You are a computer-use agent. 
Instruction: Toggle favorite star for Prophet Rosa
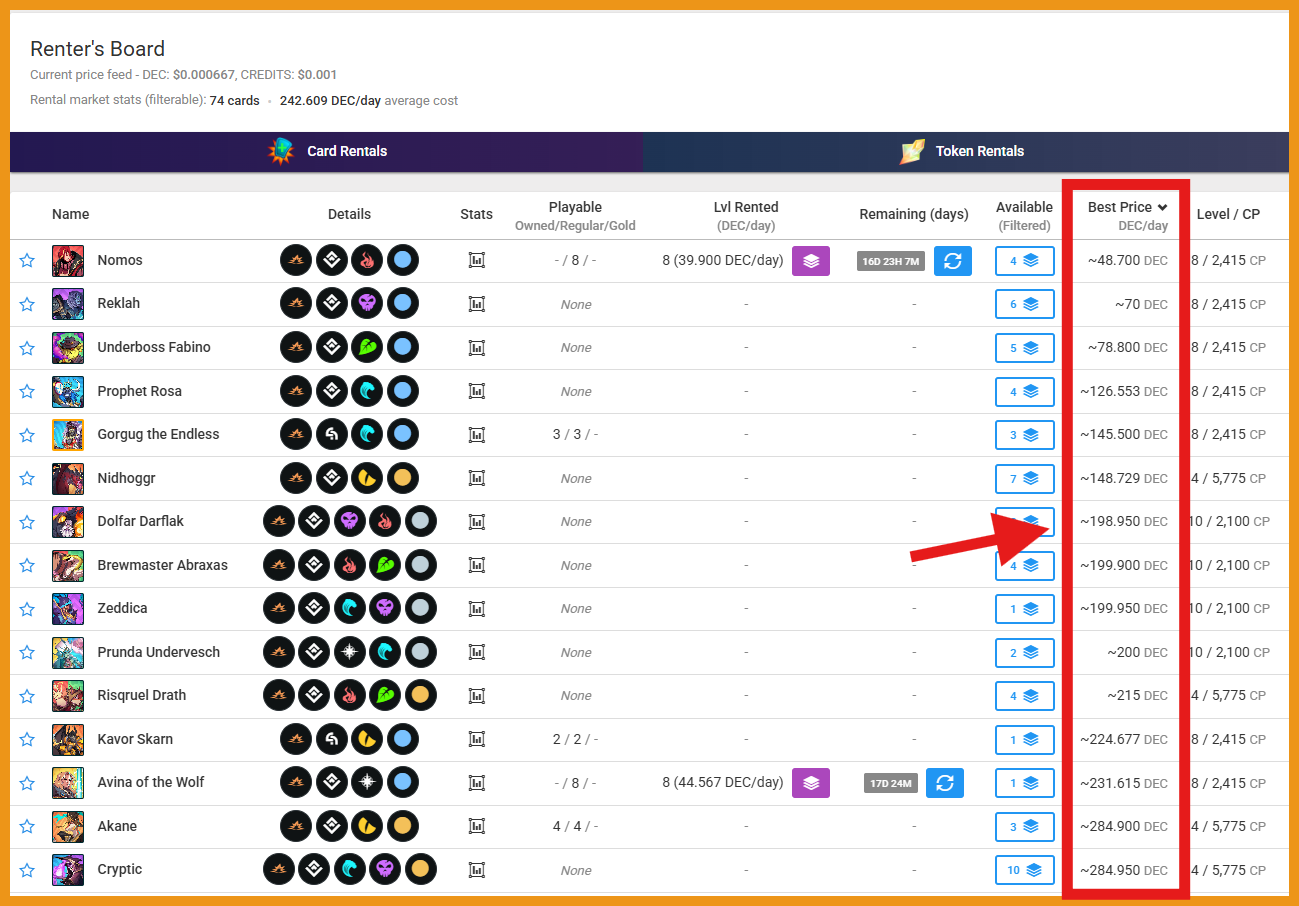[x=27, y=391]
